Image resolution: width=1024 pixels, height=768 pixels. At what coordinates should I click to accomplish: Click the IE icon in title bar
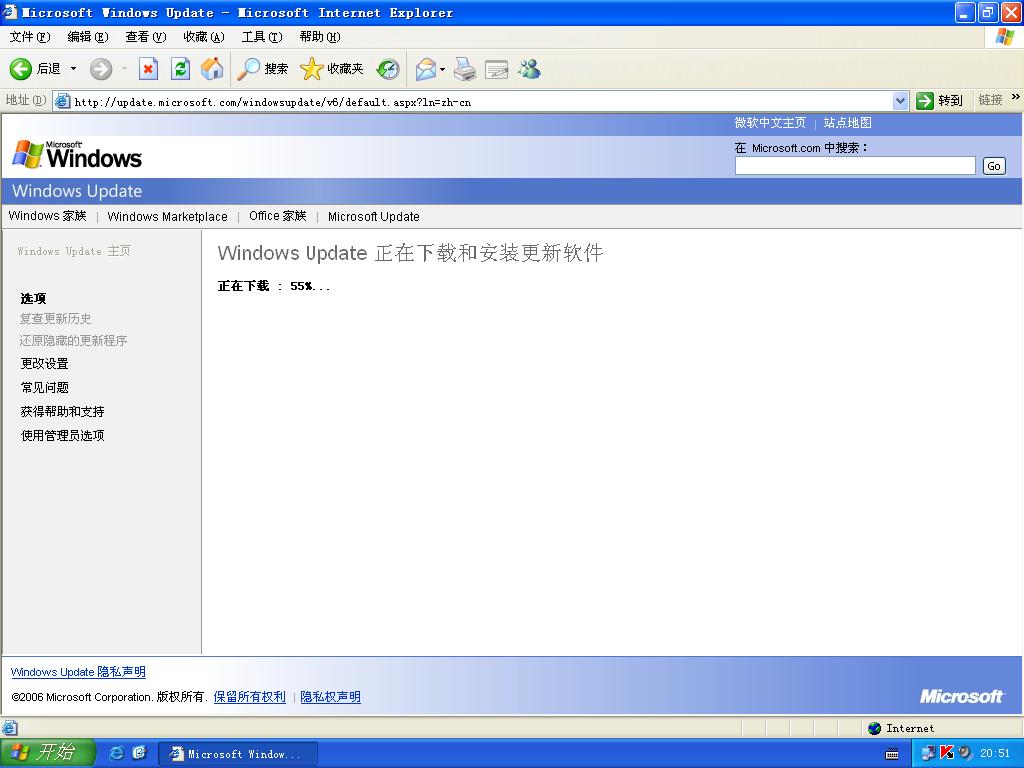tap(10, 12)
